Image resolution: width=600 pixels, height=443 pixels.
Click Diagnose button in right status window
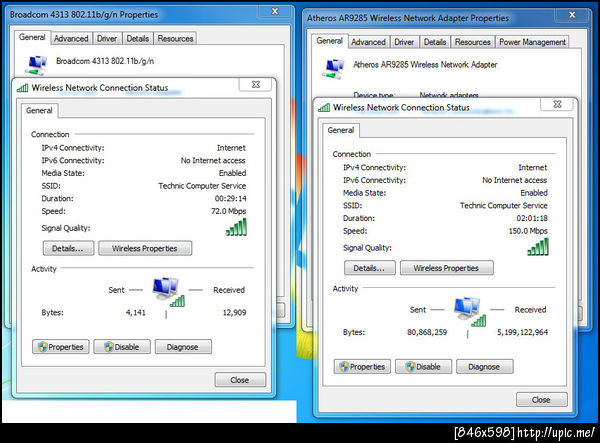pos(484,366)
